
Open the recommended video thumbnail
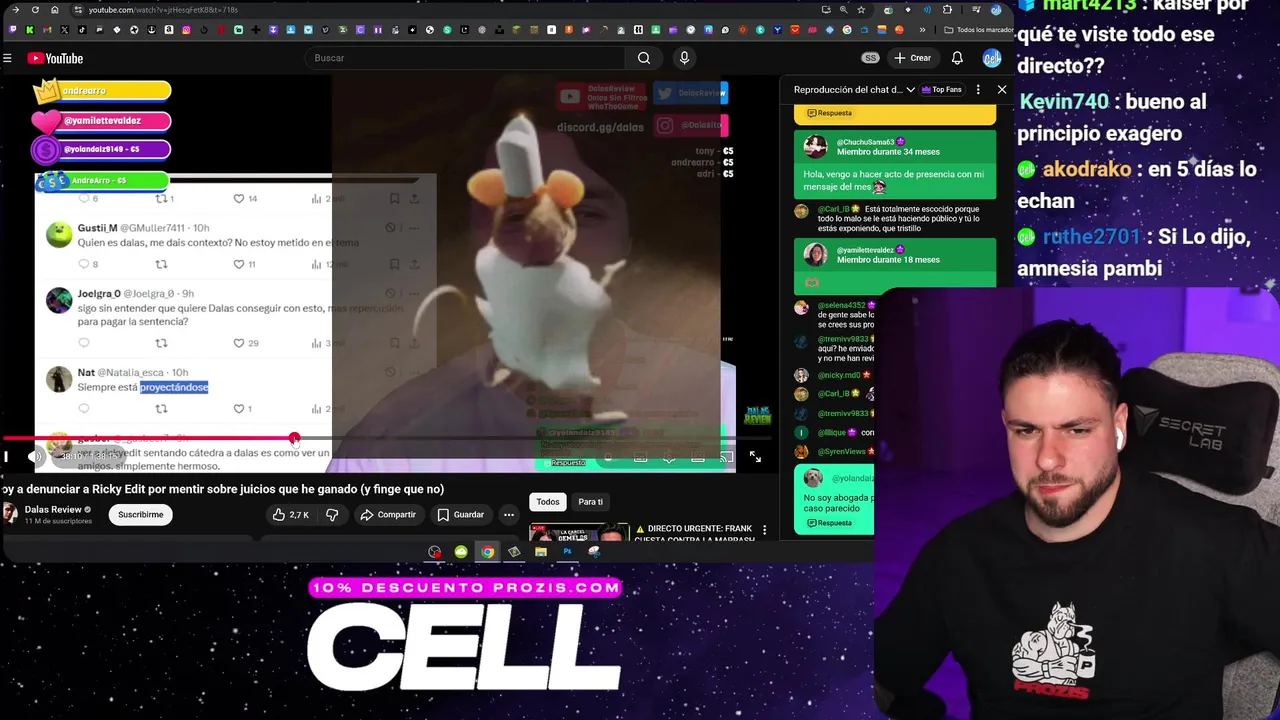579,532
